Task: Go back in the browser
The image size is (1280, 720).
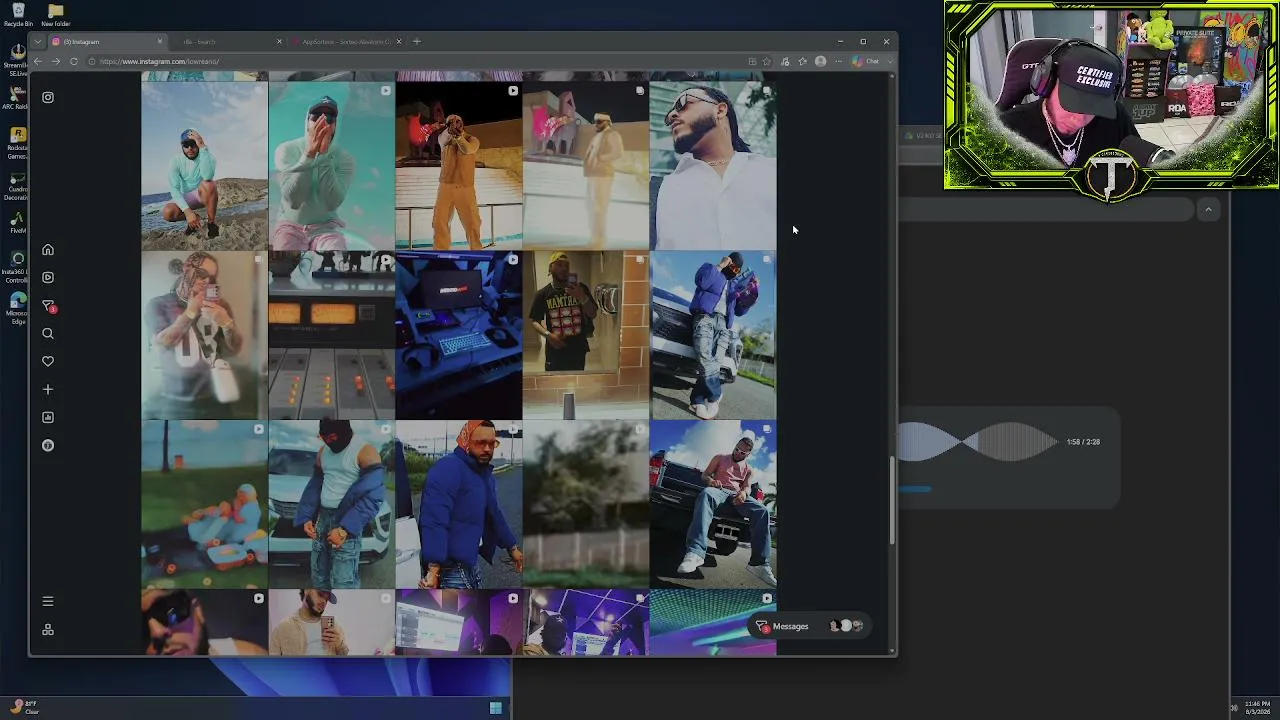Action: pos(38,61)
